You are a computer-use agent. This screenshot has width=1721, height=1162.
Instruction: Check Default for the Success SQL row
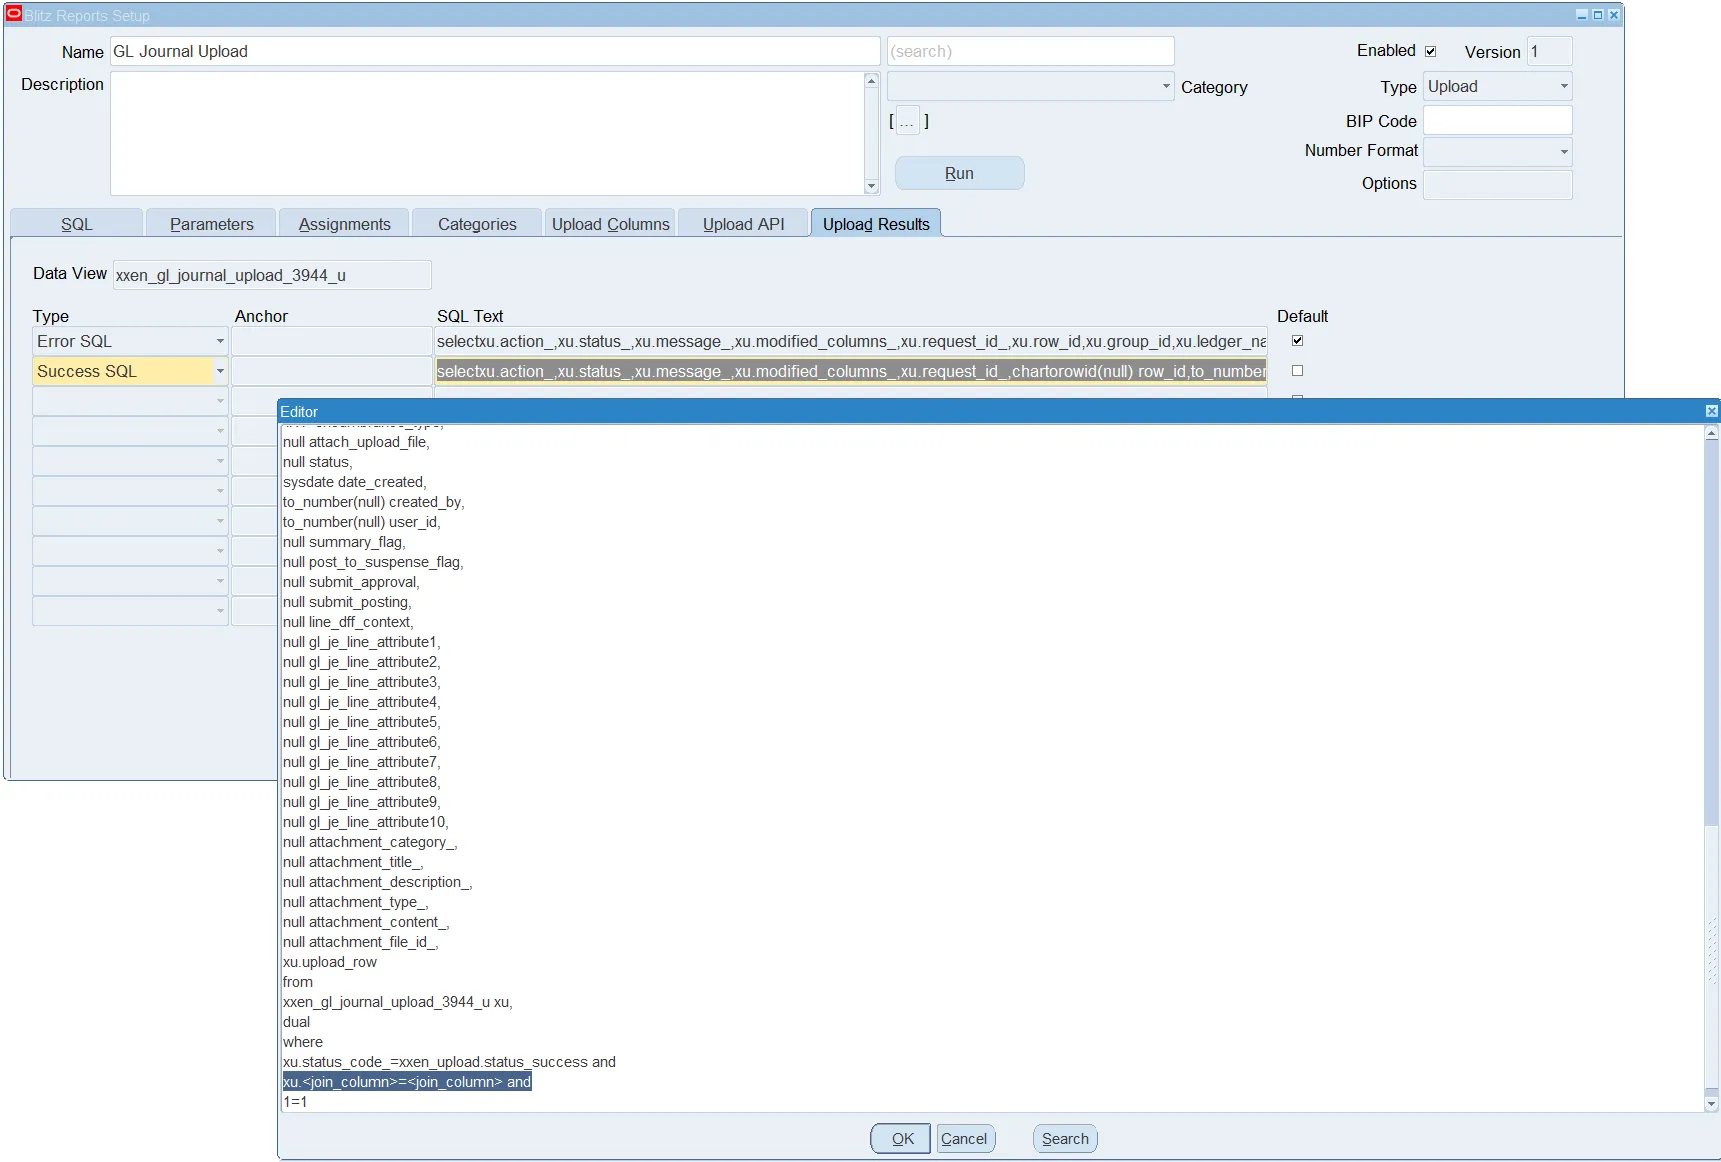pyautogui.click(x=1297, y=371)
